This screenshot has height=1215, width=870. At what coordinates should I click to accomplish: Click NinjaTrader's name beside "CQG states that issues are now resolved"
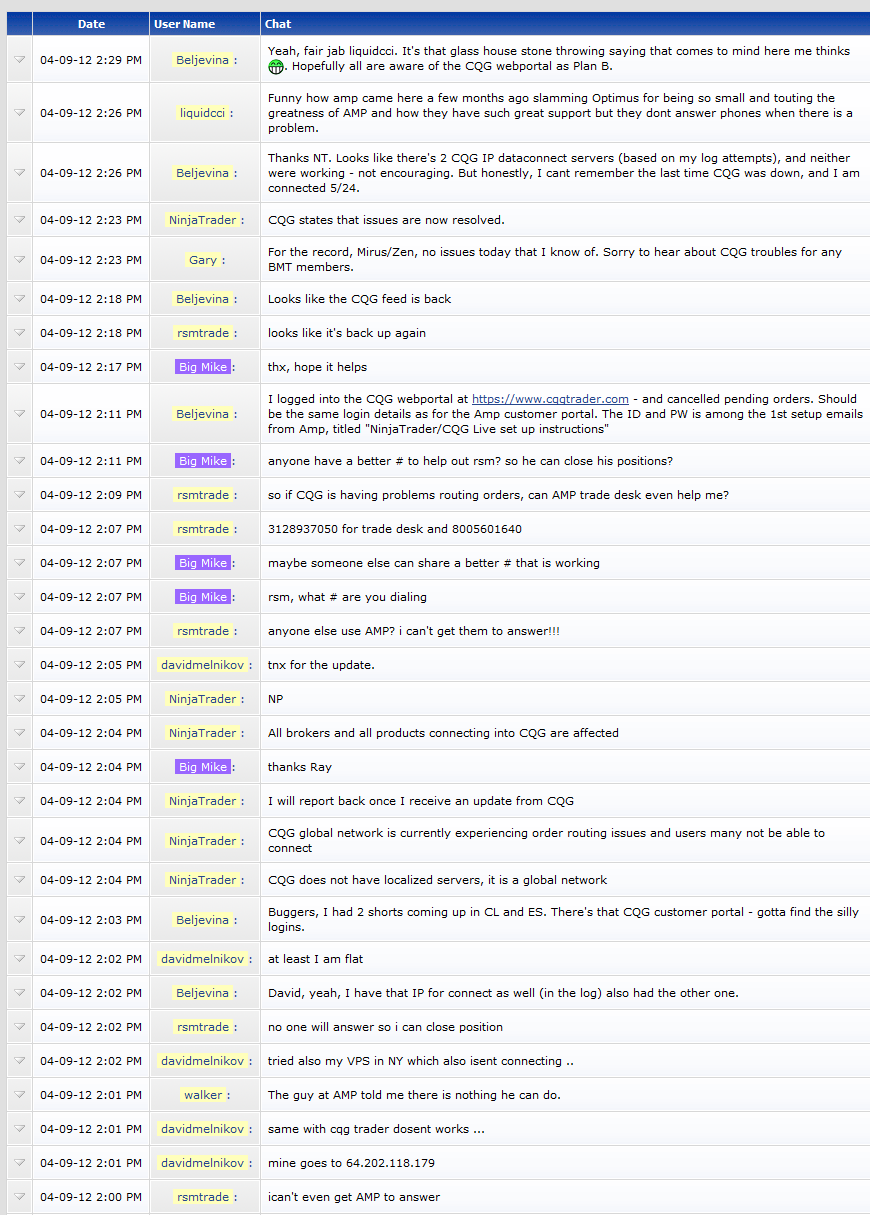pos(203,220)
